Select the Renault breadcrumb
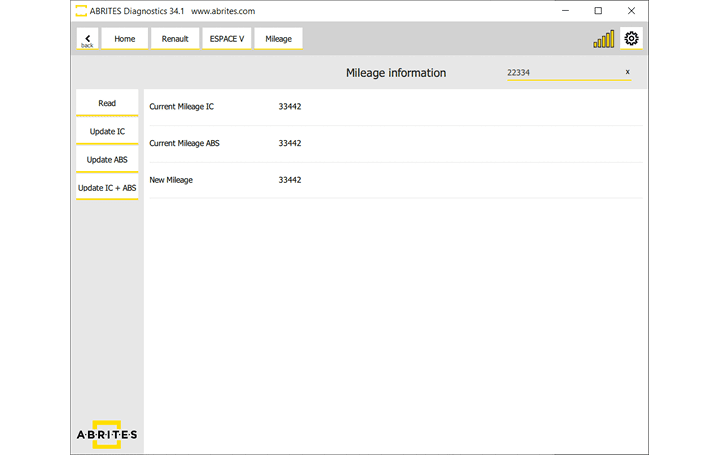The height and width of the screenshot is (455, 719). coord(175,39)
